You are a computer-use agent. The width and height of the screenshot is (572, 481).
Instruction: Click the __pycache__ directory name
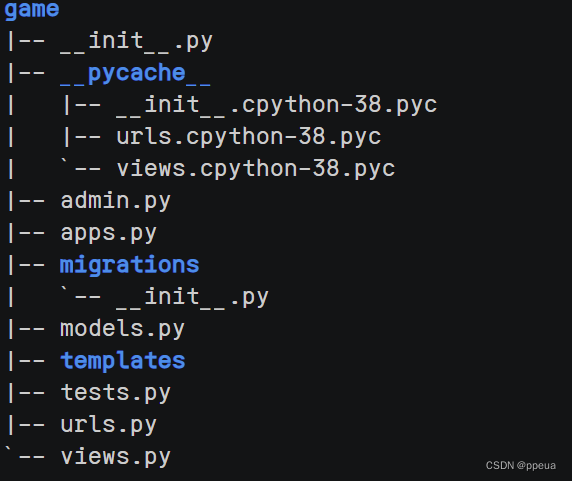point(135,74)
